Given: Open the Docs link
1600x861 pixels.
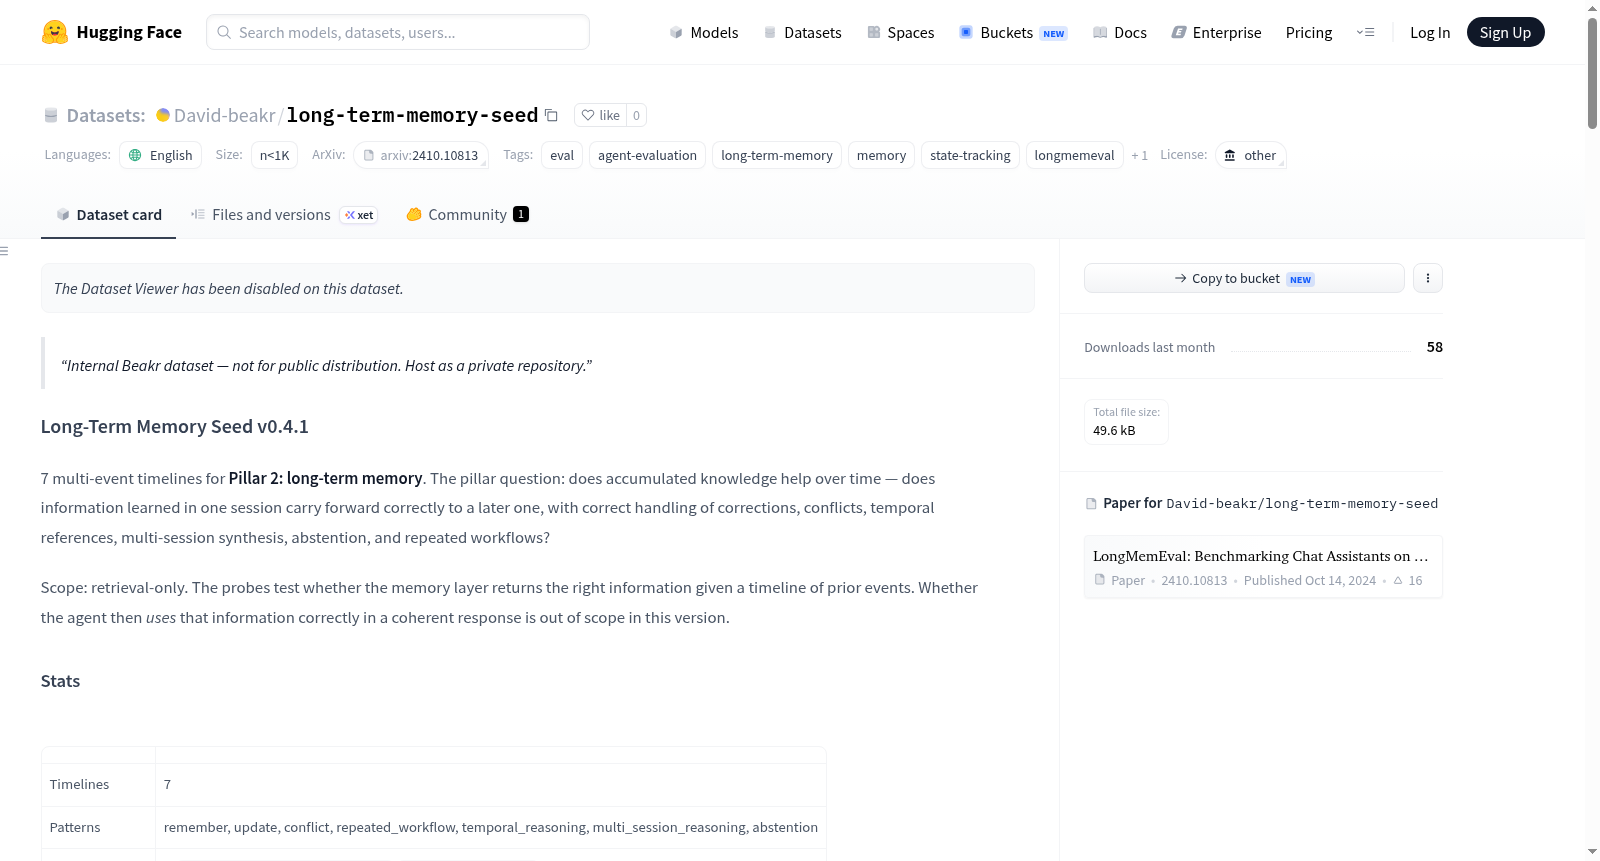Looking at the screenshot, I should [1120, 32].
